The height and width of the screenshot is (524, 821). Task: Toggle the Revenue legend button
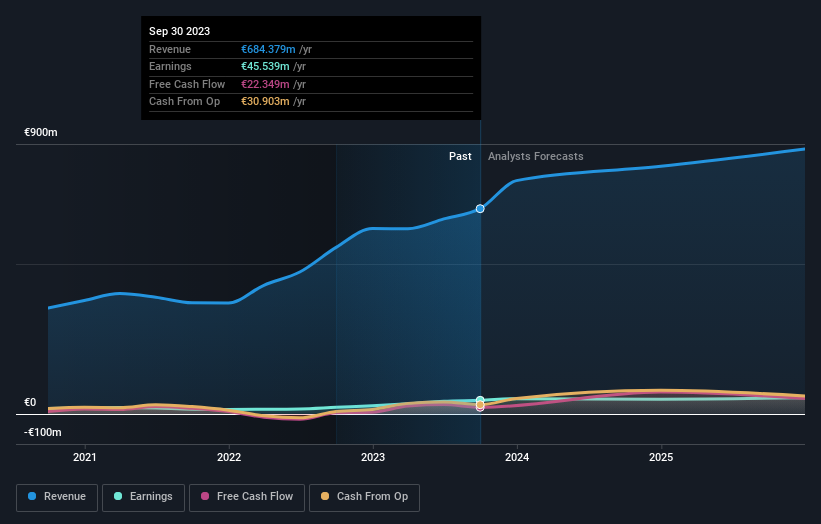pyautogui.click(x=57, y=497)
